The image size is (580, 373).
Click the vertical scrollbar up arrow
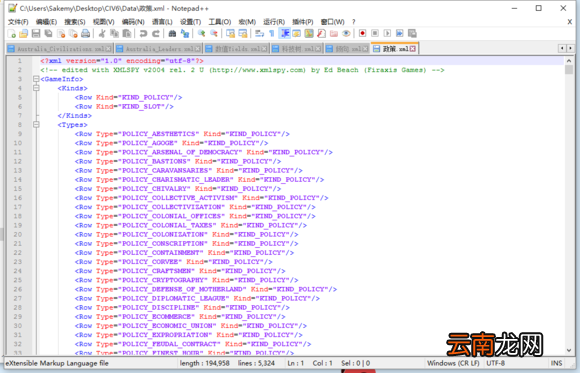569,60
